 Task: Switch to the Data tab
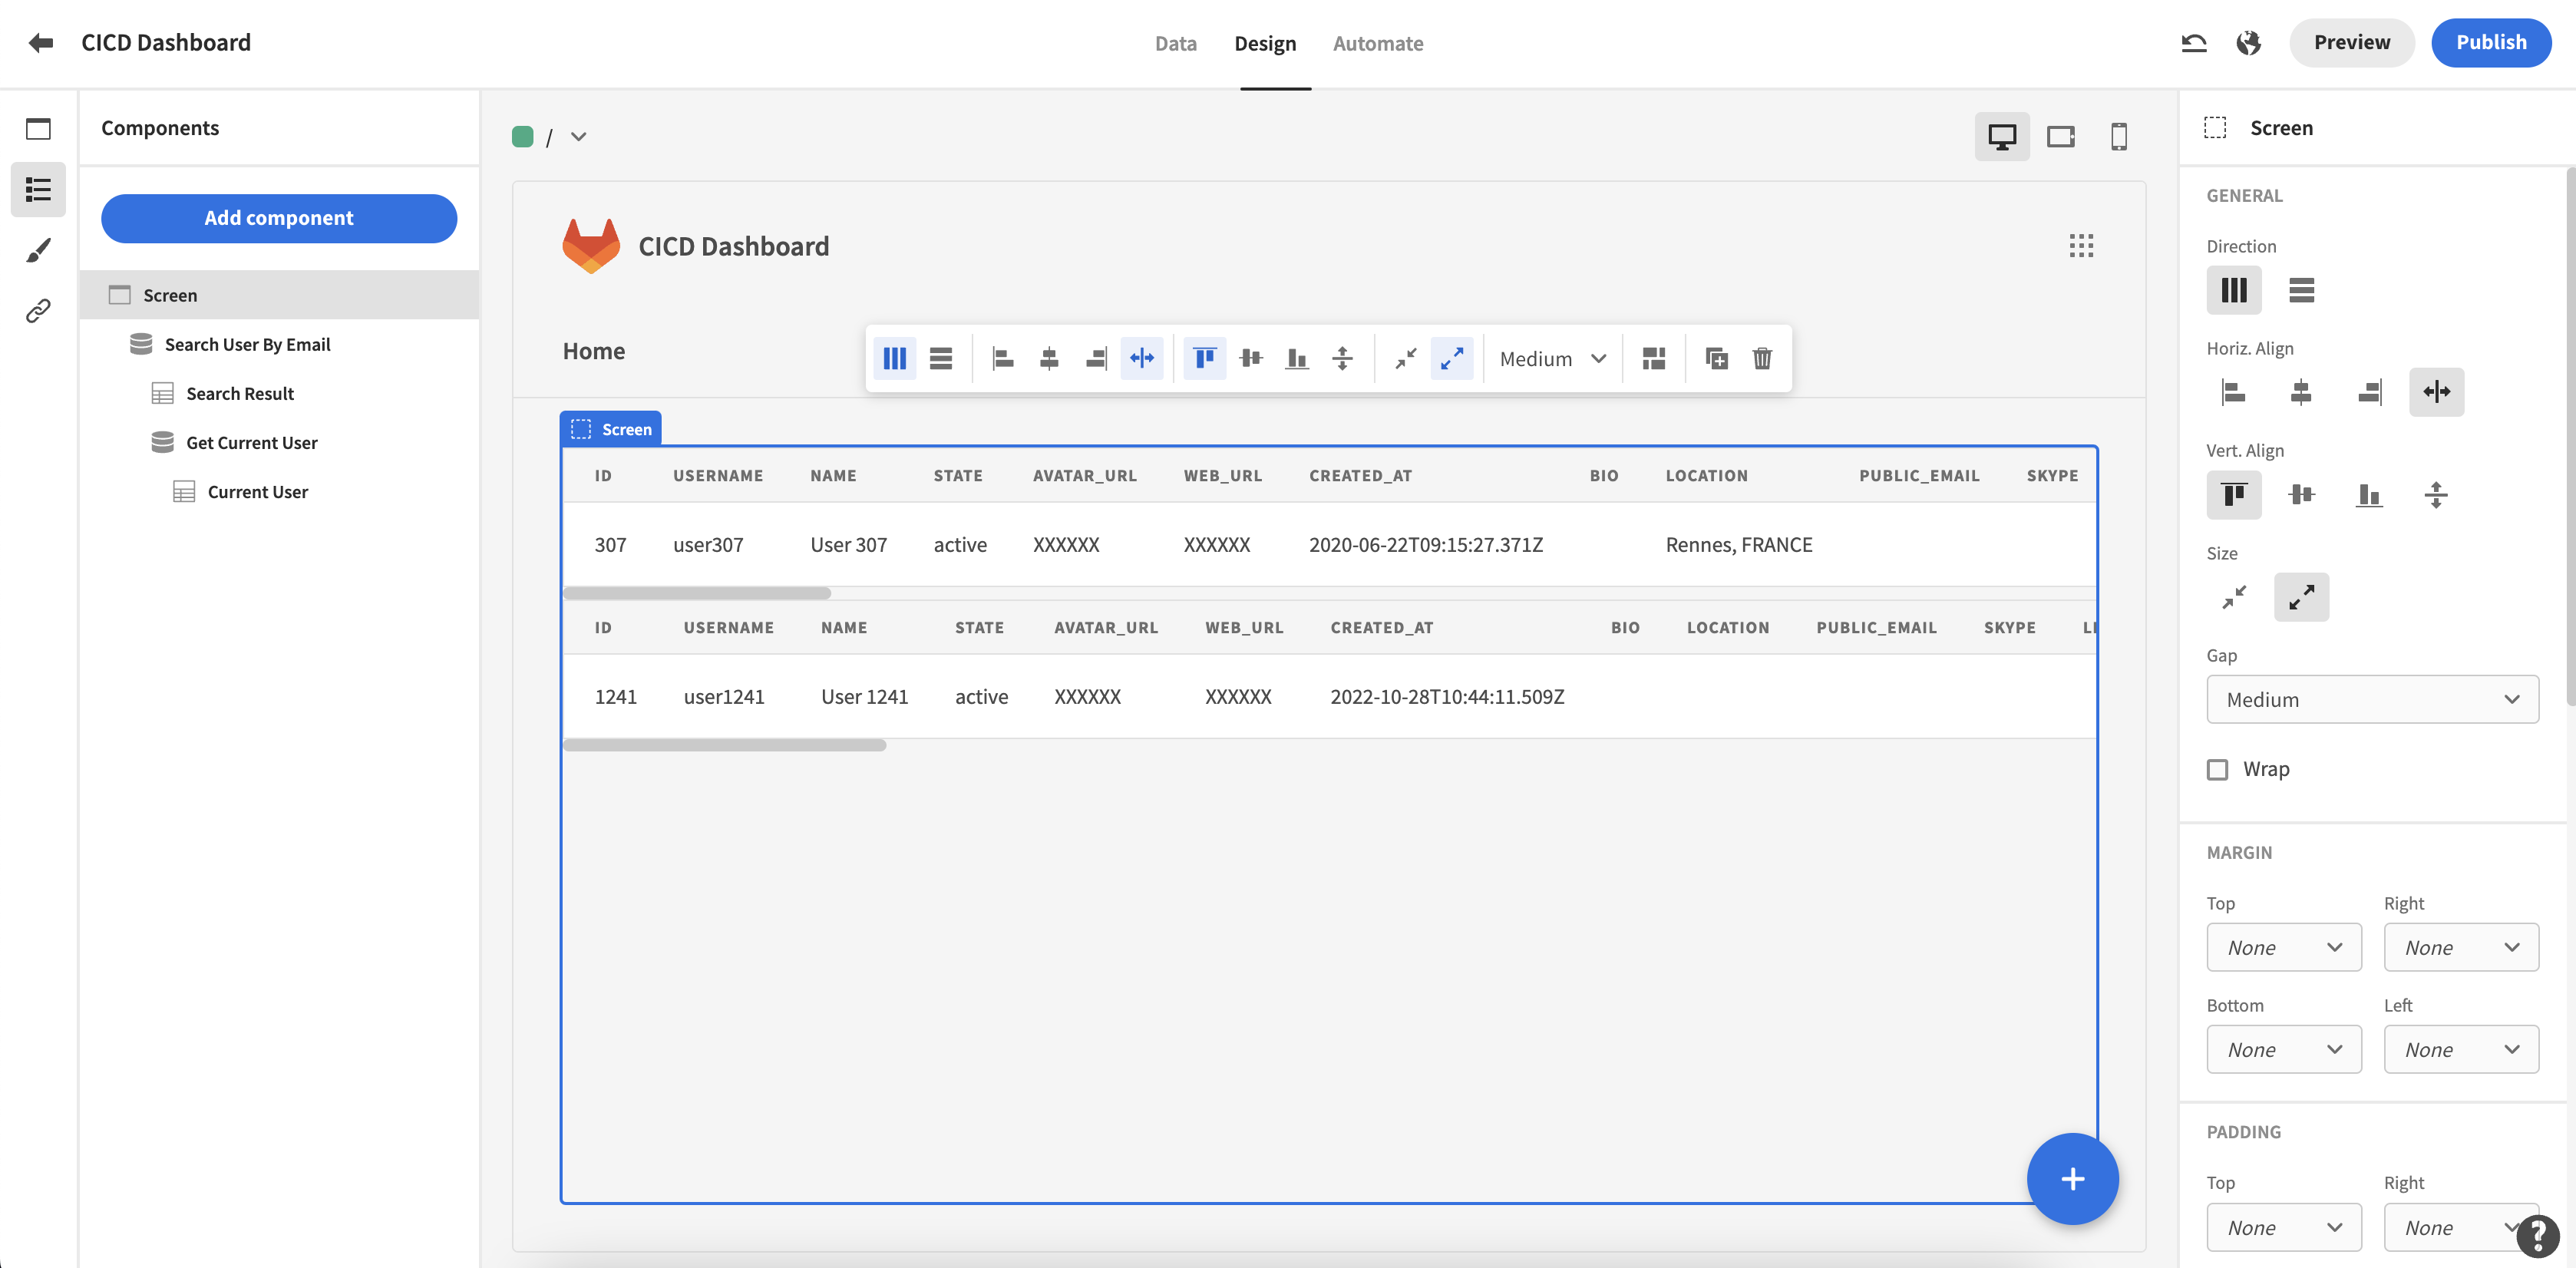tap(1175, 43)
